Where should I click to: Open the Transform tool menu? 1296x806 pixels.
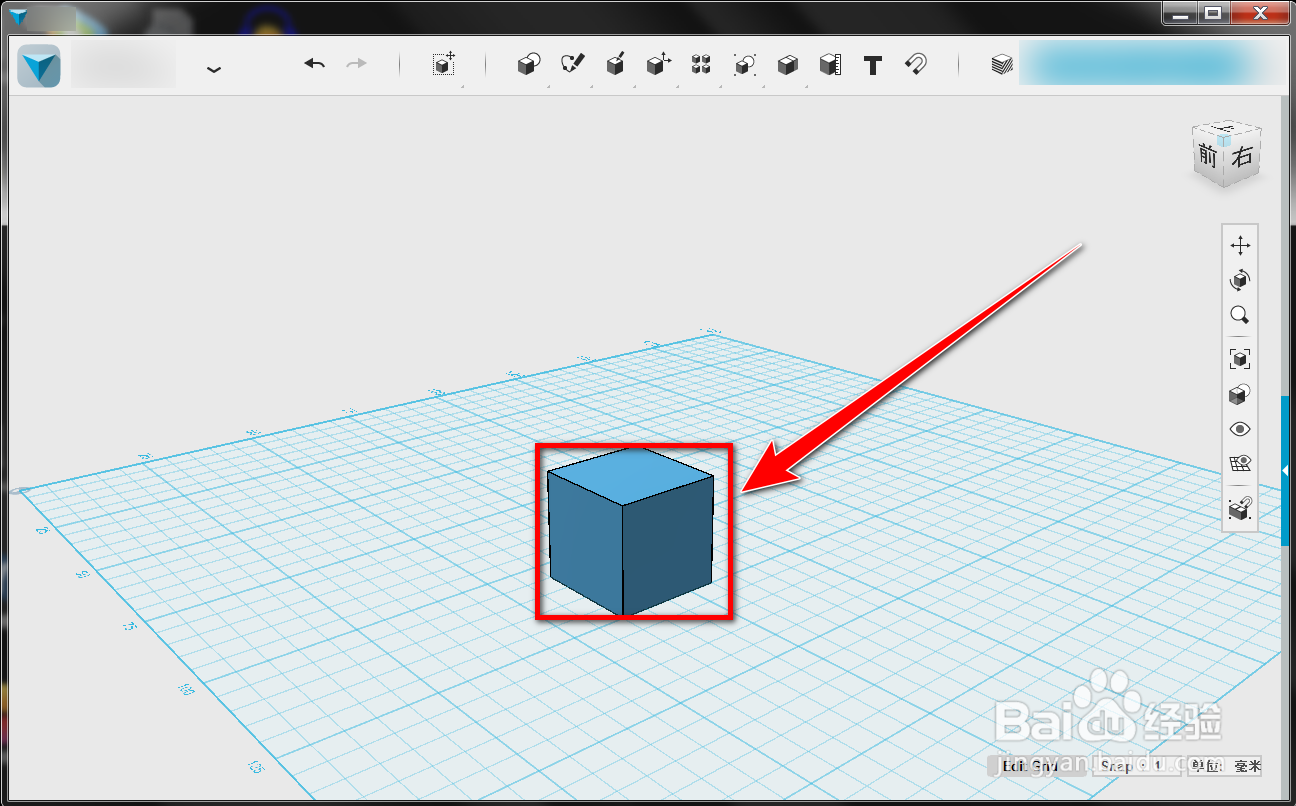(x=444, y=64)
